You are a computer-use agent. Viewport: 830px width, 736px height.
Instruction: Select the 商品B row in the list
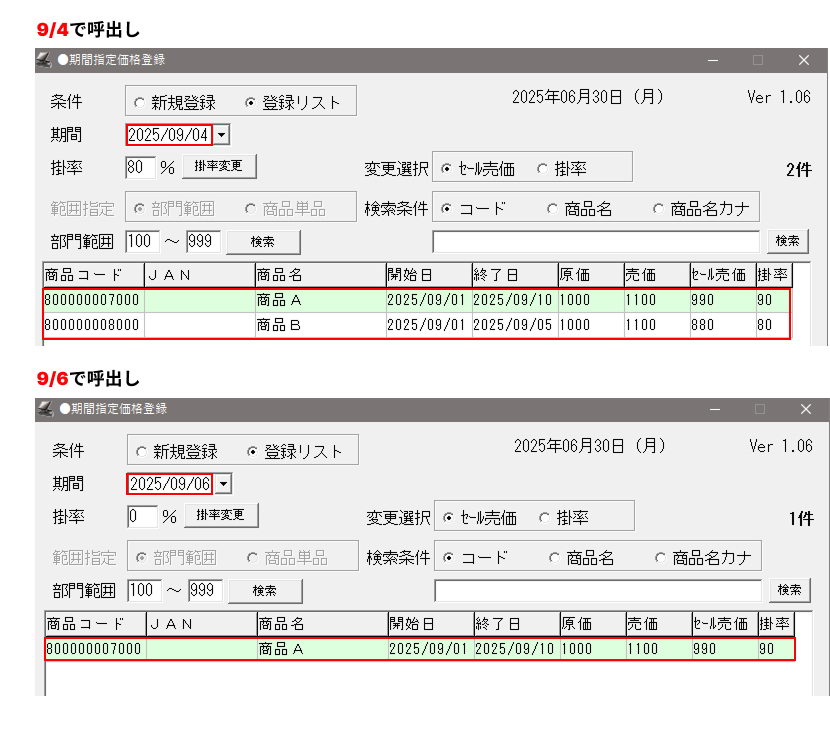pos(415,325)
